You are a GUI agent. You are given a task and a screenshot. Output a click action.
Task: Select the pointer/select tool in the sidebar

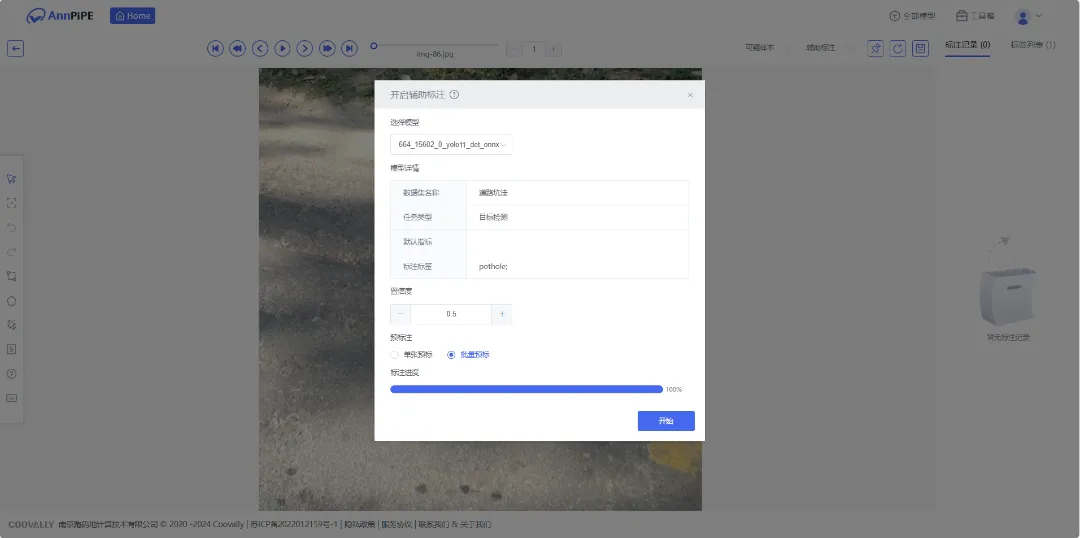pyautogui.click(x=11, y=178)
